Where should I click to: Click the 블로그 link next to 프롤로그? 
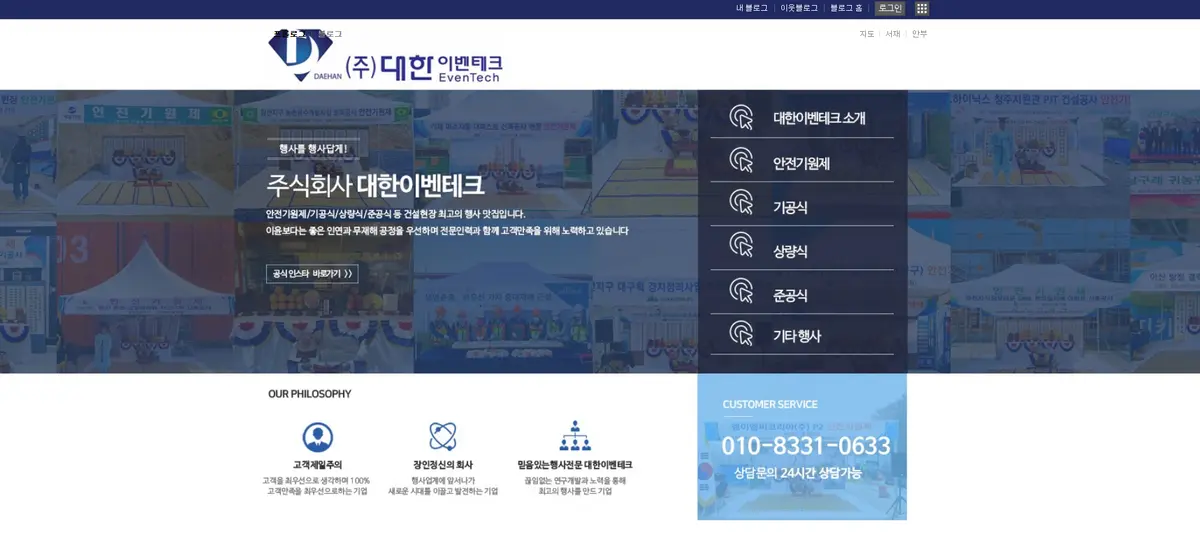point(330,34)
